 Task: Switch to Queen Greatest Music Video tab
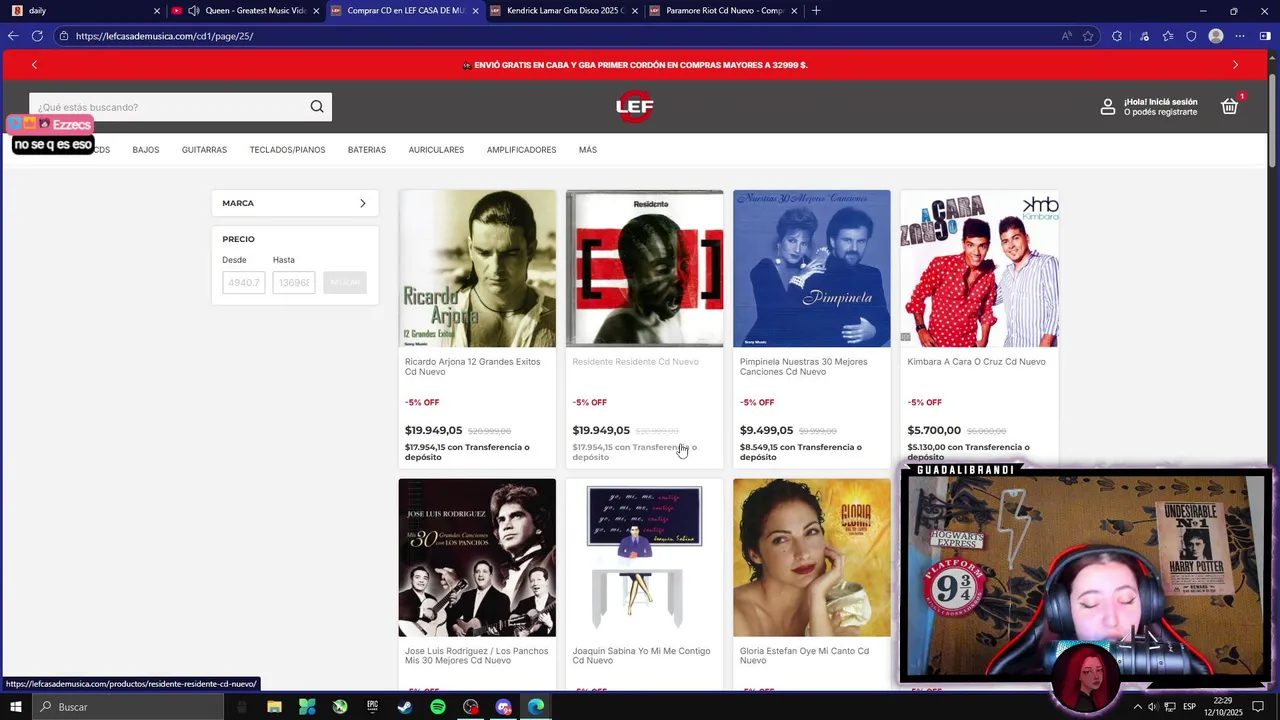point(245,11)
